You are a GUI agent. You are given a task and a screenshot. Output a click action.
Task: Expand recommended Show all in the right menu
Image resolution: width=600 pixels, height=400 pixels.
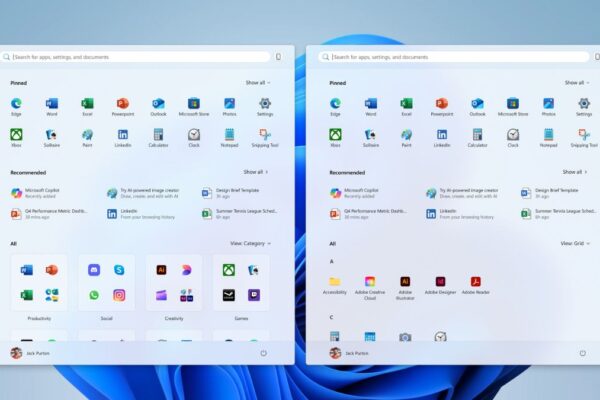pos(575,172)
